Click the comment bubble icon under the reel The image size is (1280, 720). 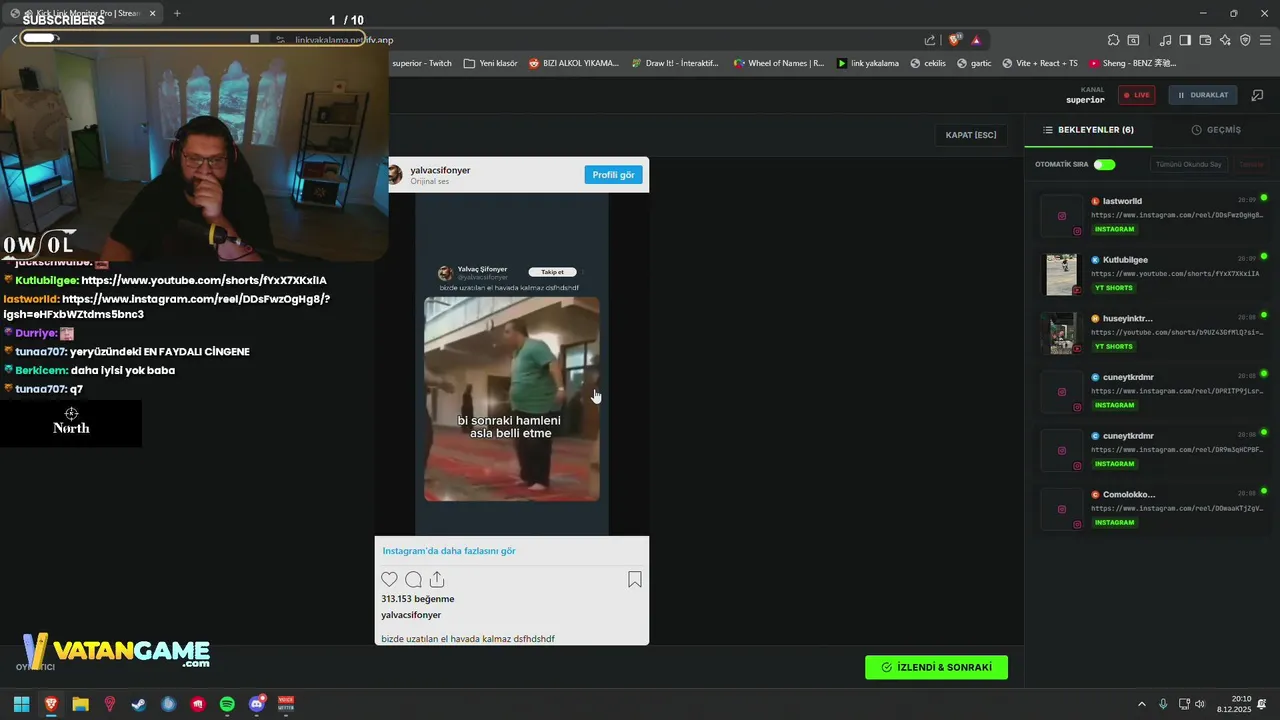pos(413,579)
